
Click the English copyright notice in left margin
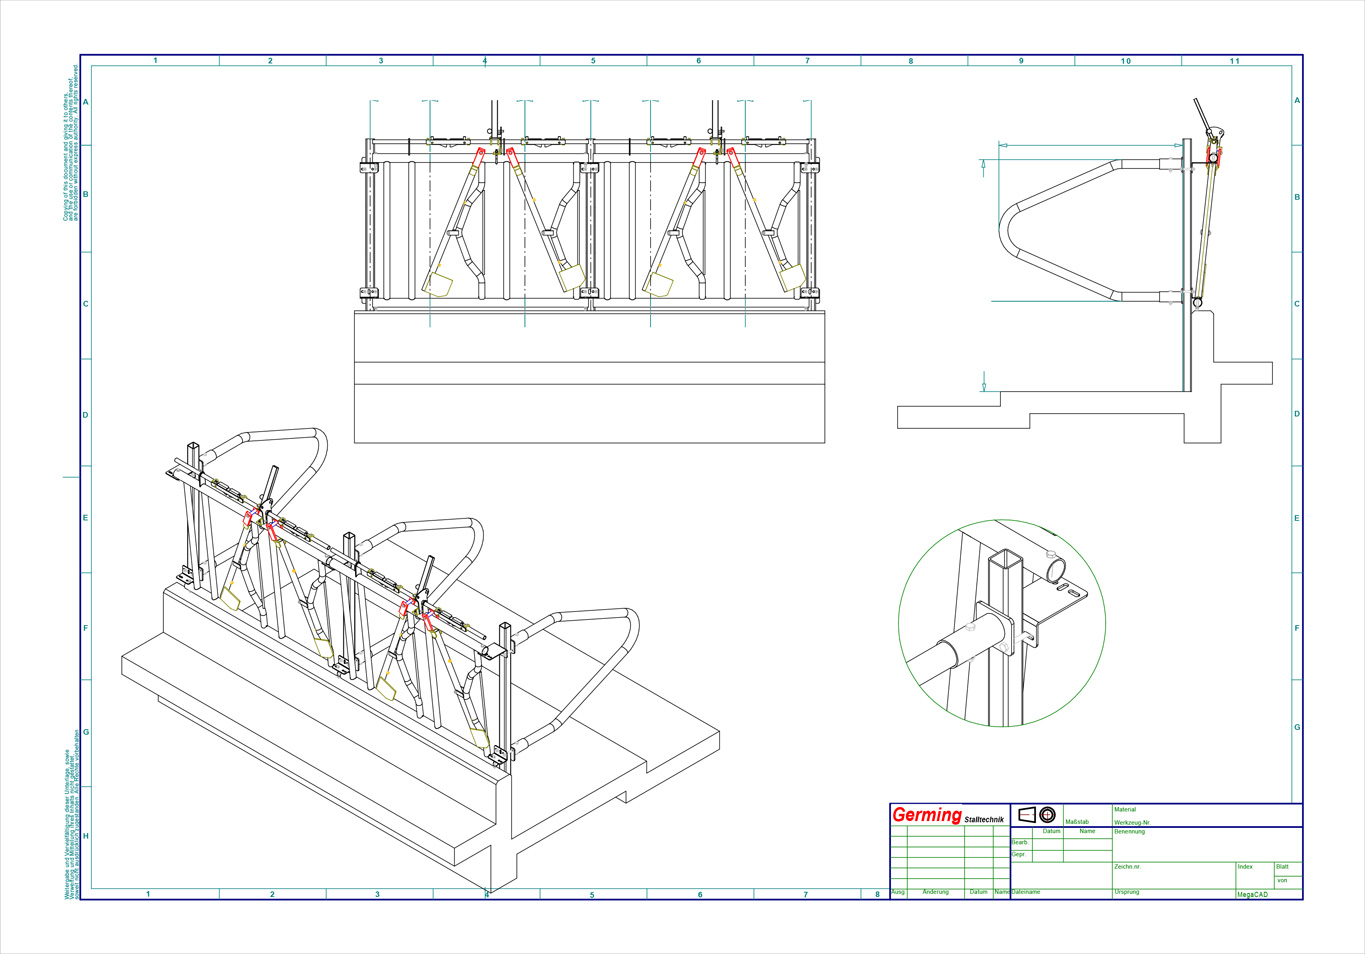click(70, 144)
